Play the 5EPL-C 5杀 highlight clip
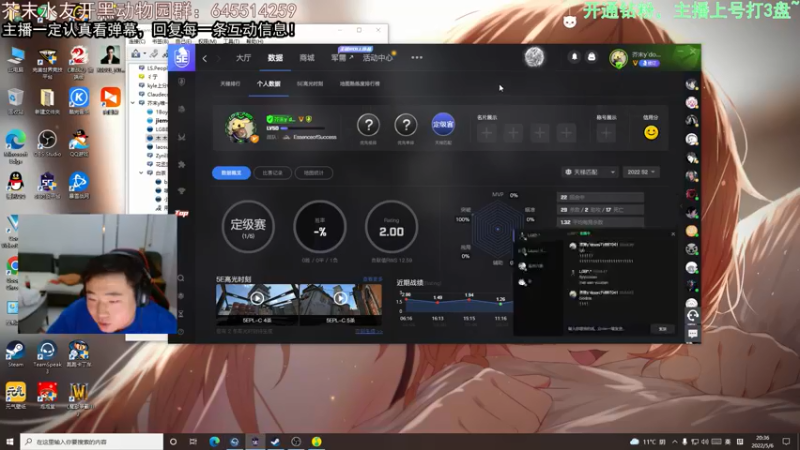The width and height of the screenshot is (800, 450). point(340,298)
